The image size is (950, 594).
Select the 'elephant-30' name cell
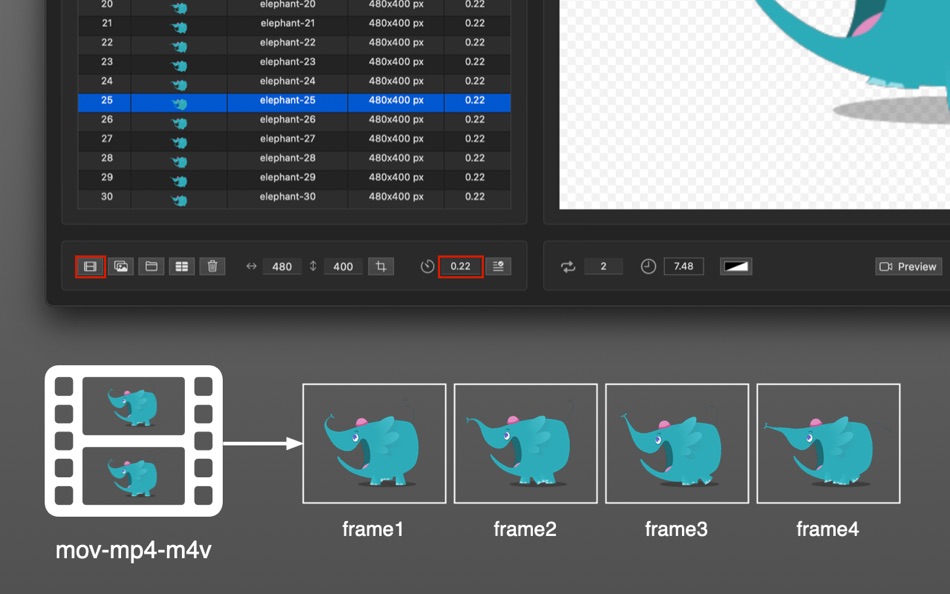(288, 197)
